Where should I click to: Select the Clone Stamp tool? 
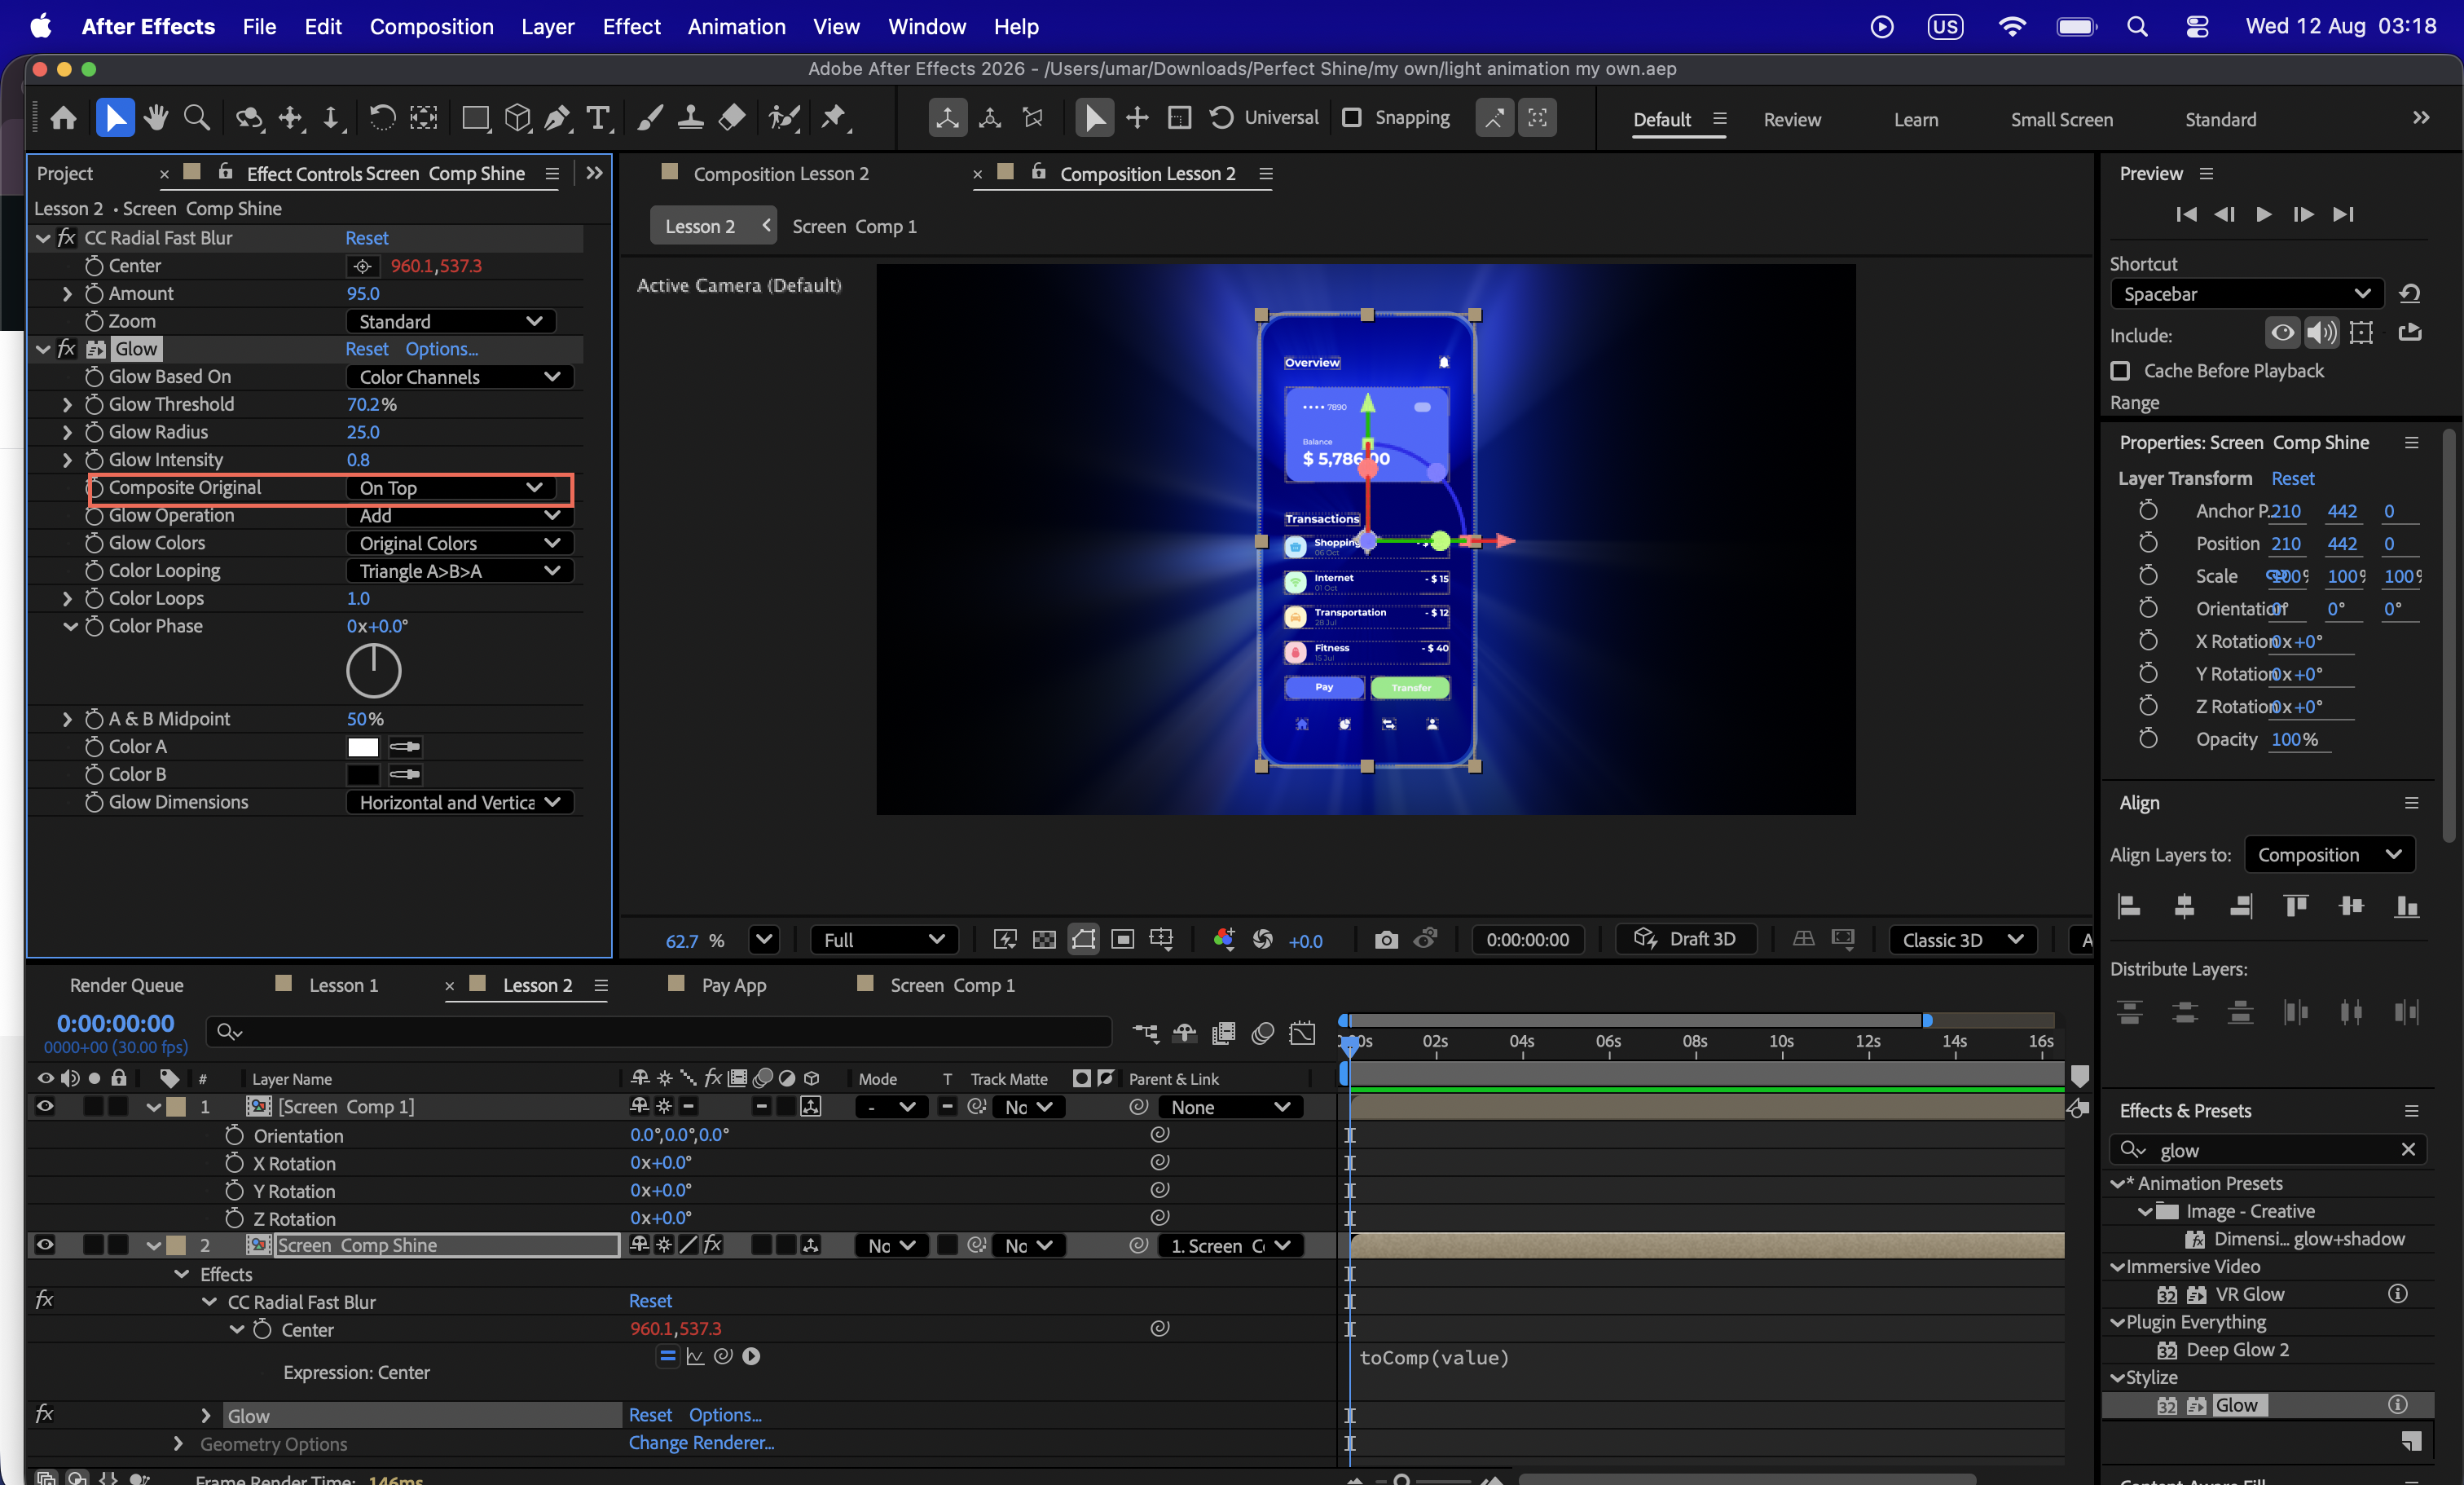(690, 118)
